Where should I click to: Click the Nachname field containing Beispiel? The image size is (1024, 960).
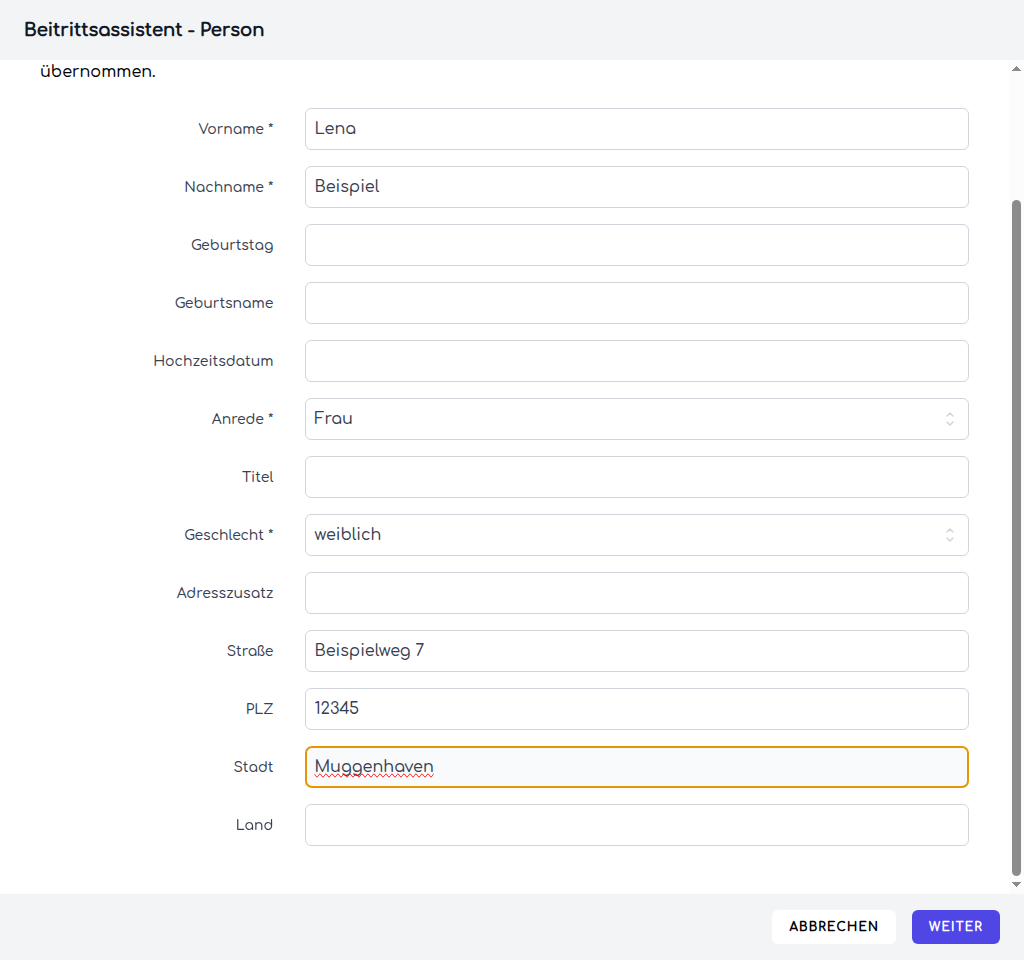pos(637,187)
